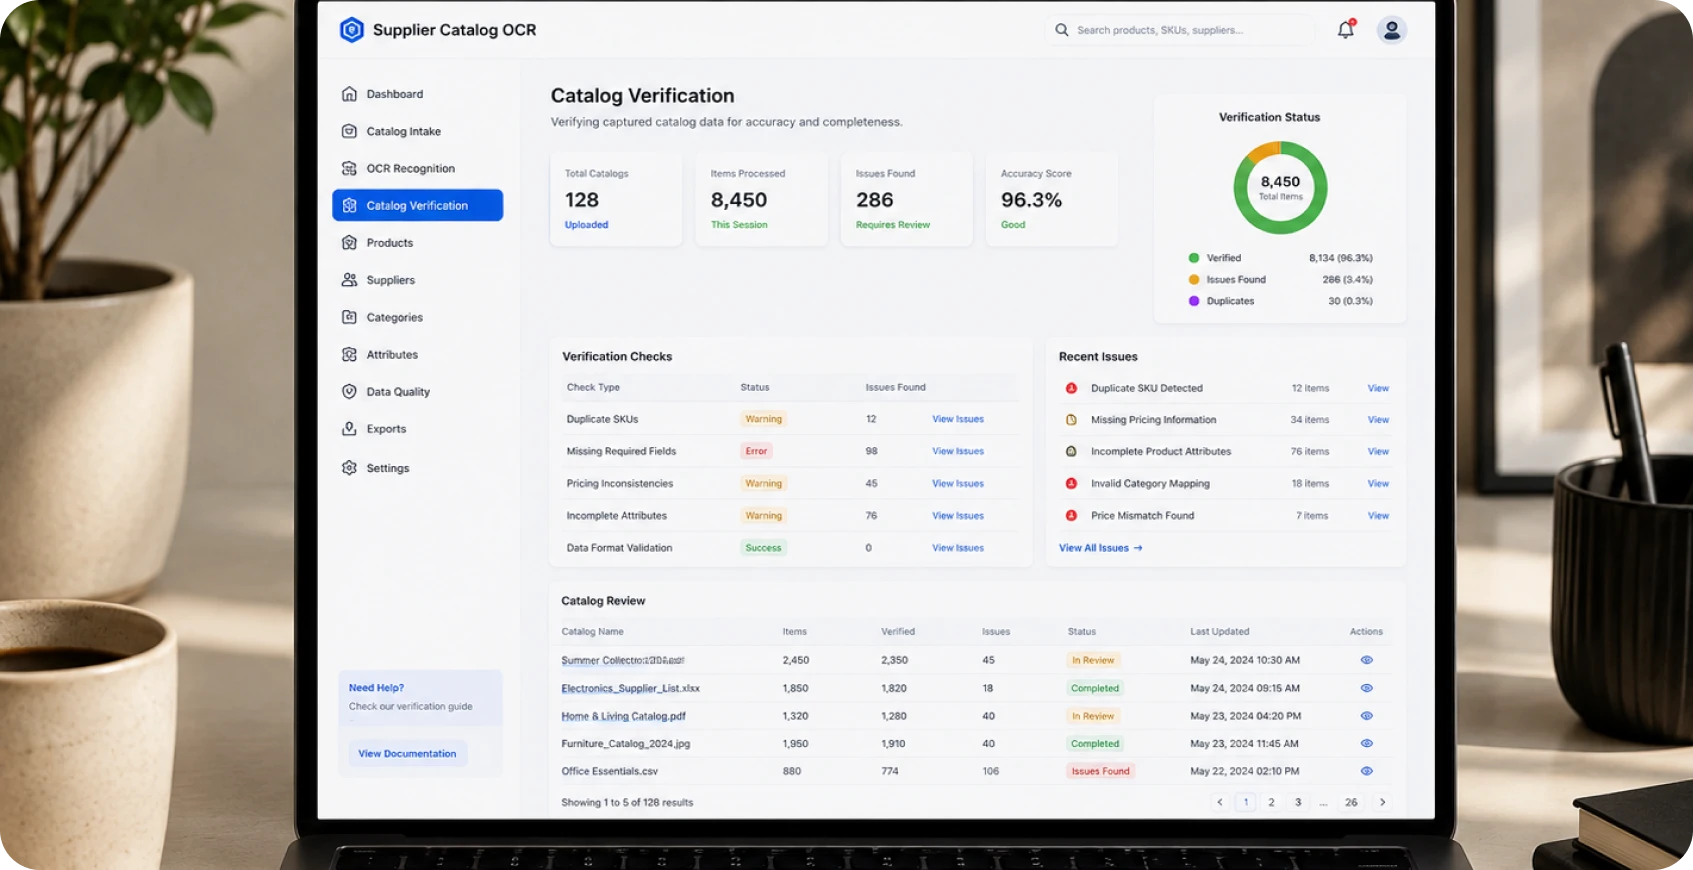View Electronics_Supplier_List.xlsx via eye icon

point(1367,688)
